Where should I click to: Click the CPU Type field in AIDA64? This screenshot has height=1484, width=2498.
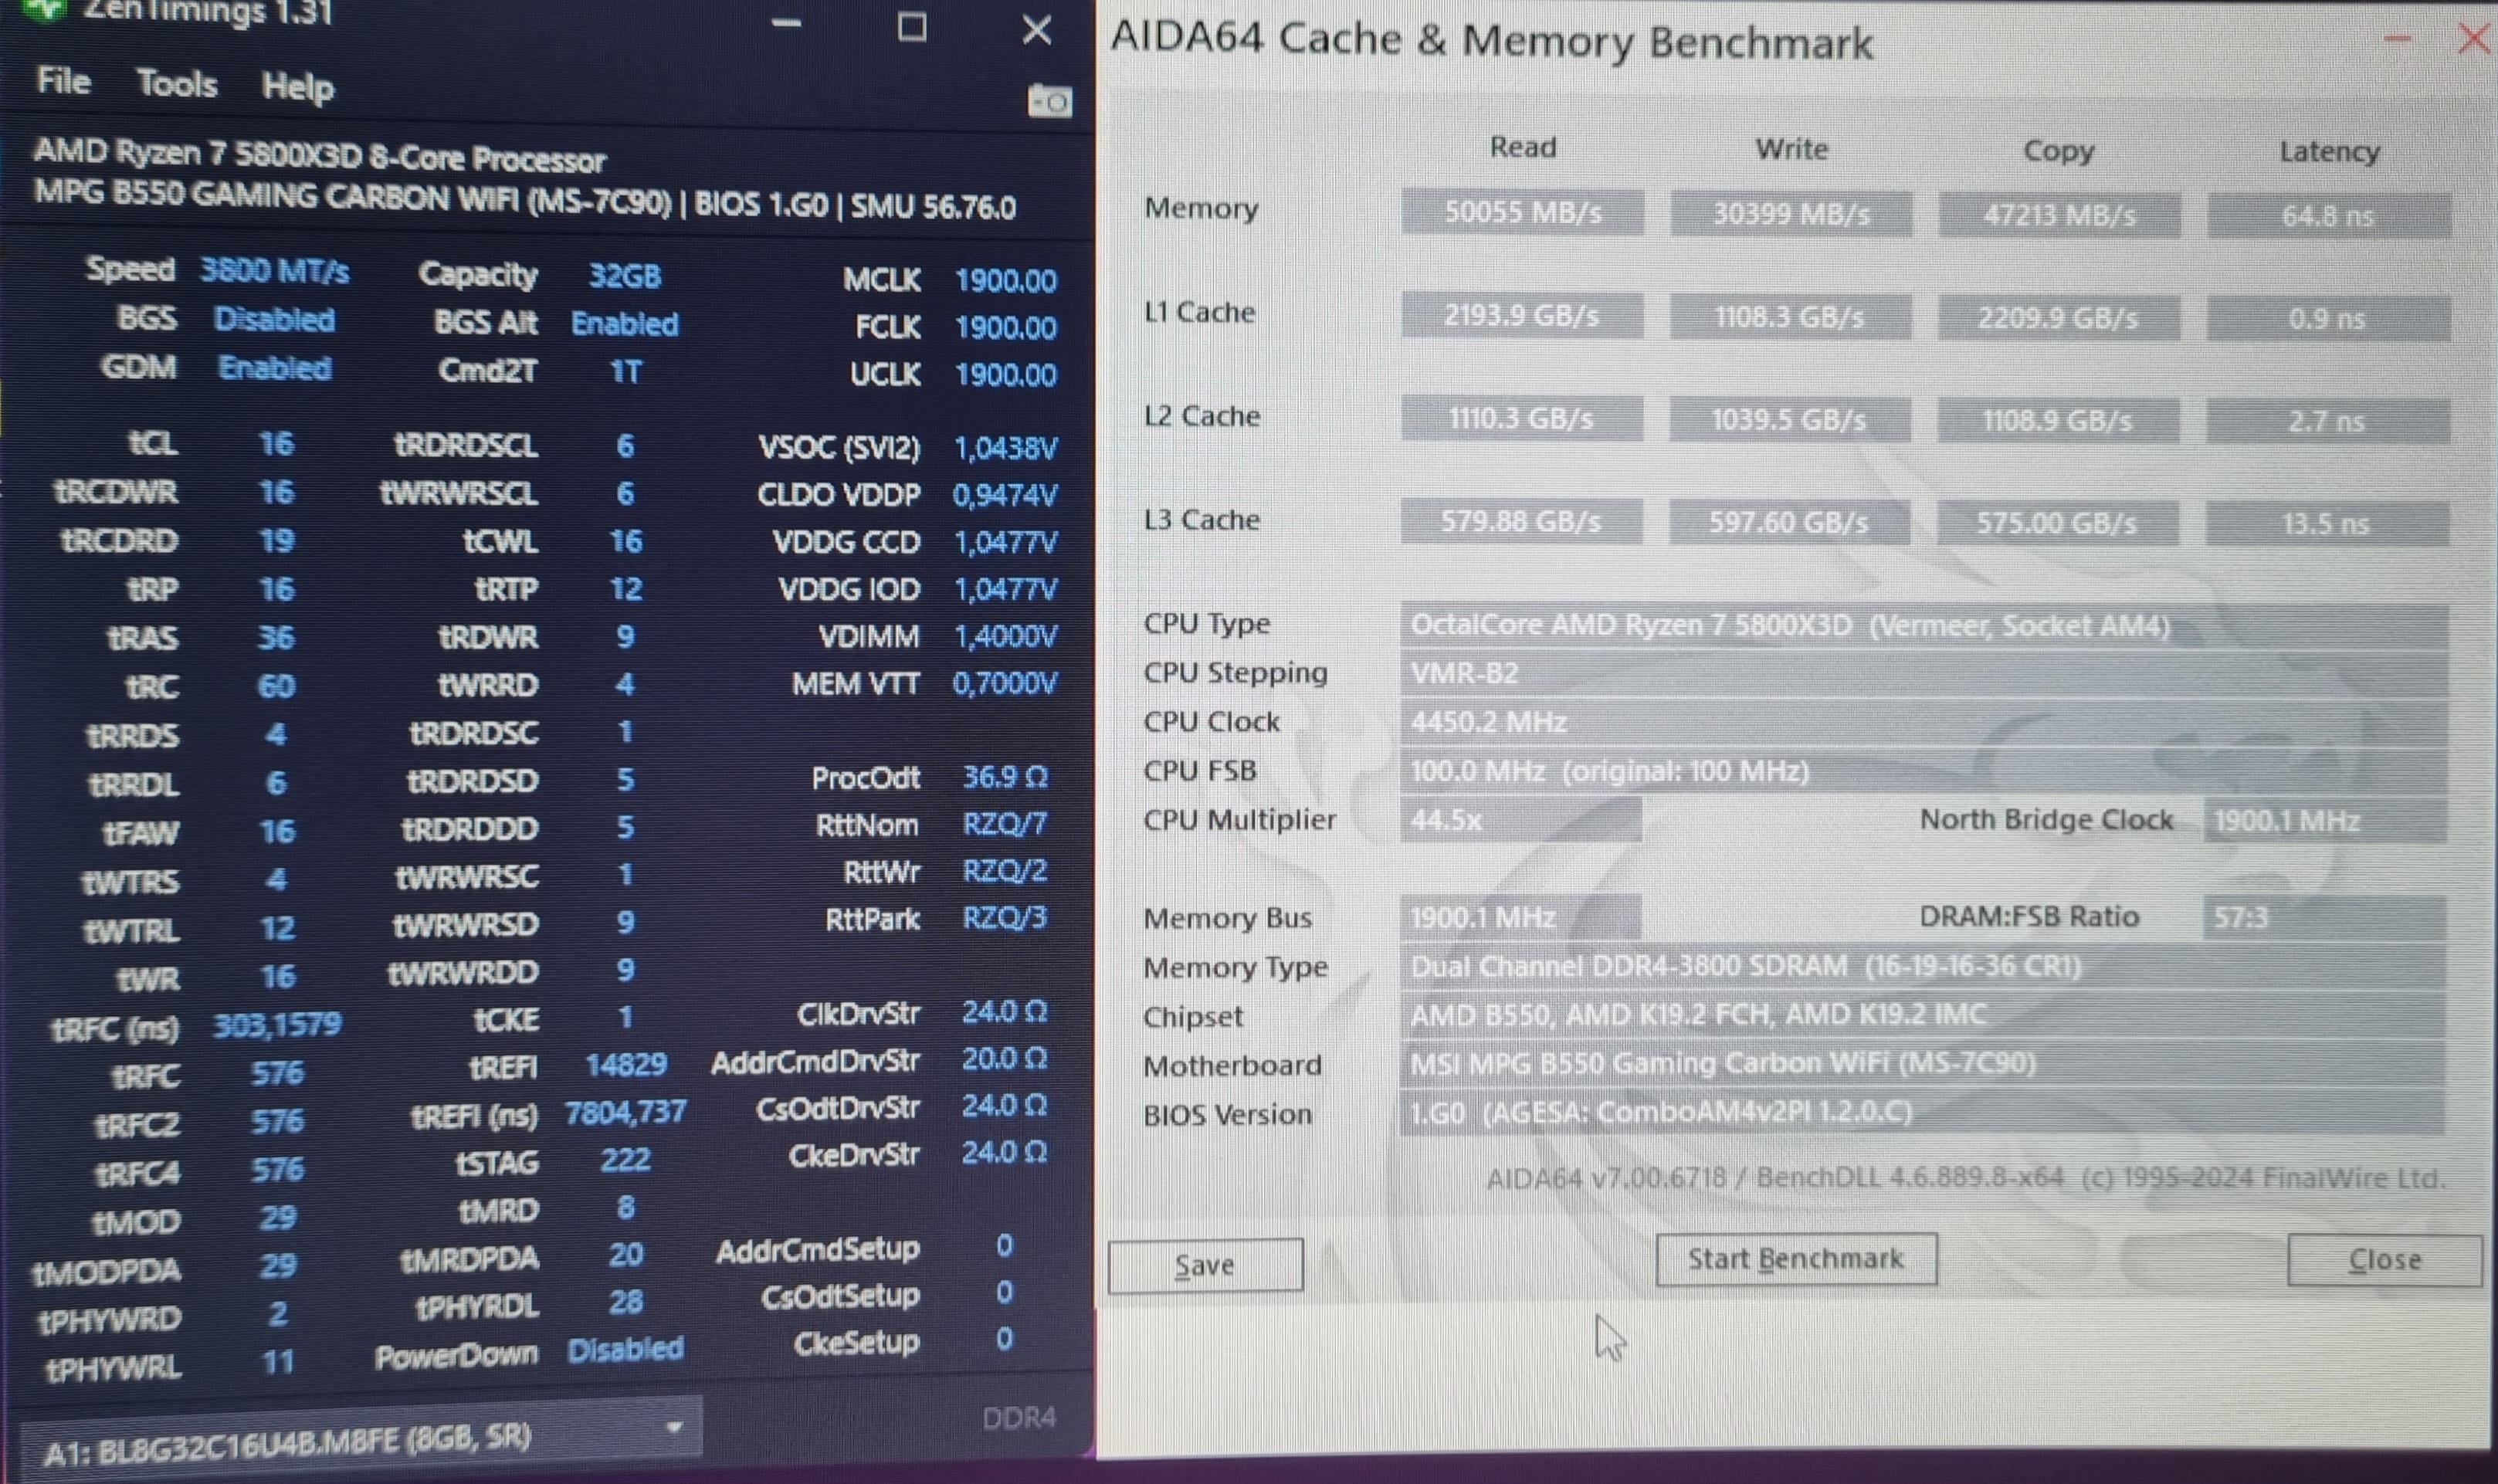point(1924,626)
